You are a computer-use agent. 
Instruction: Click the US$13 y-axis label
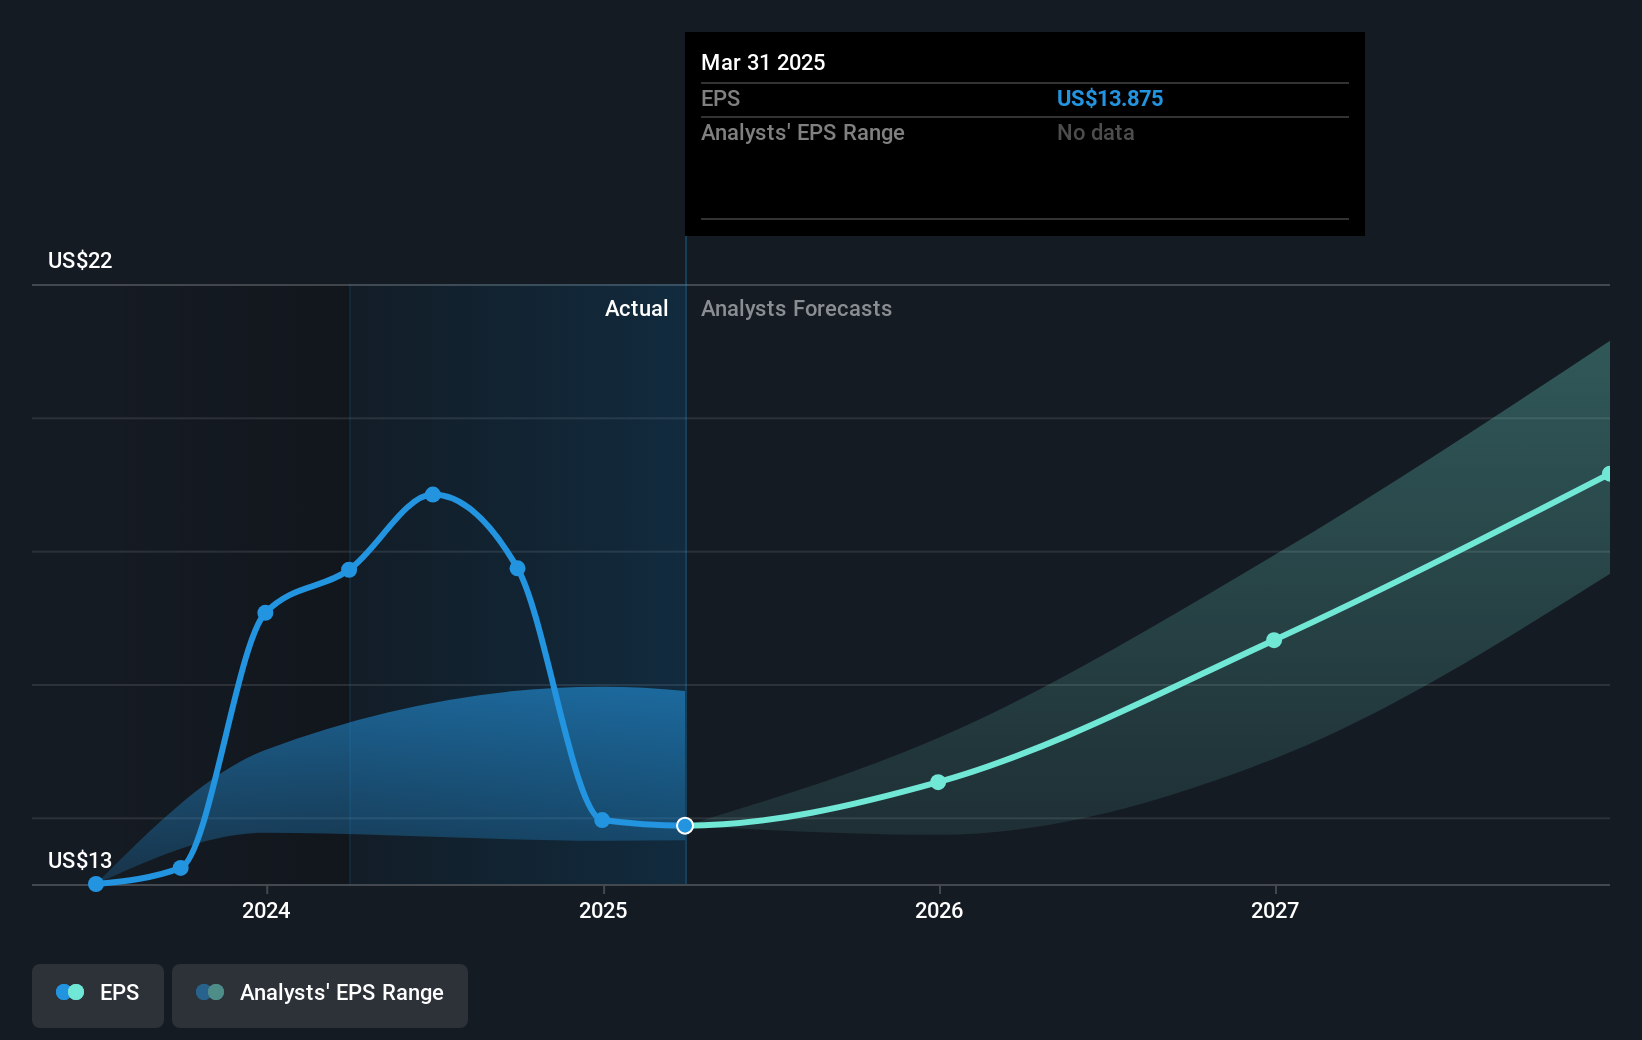[80, 860]
